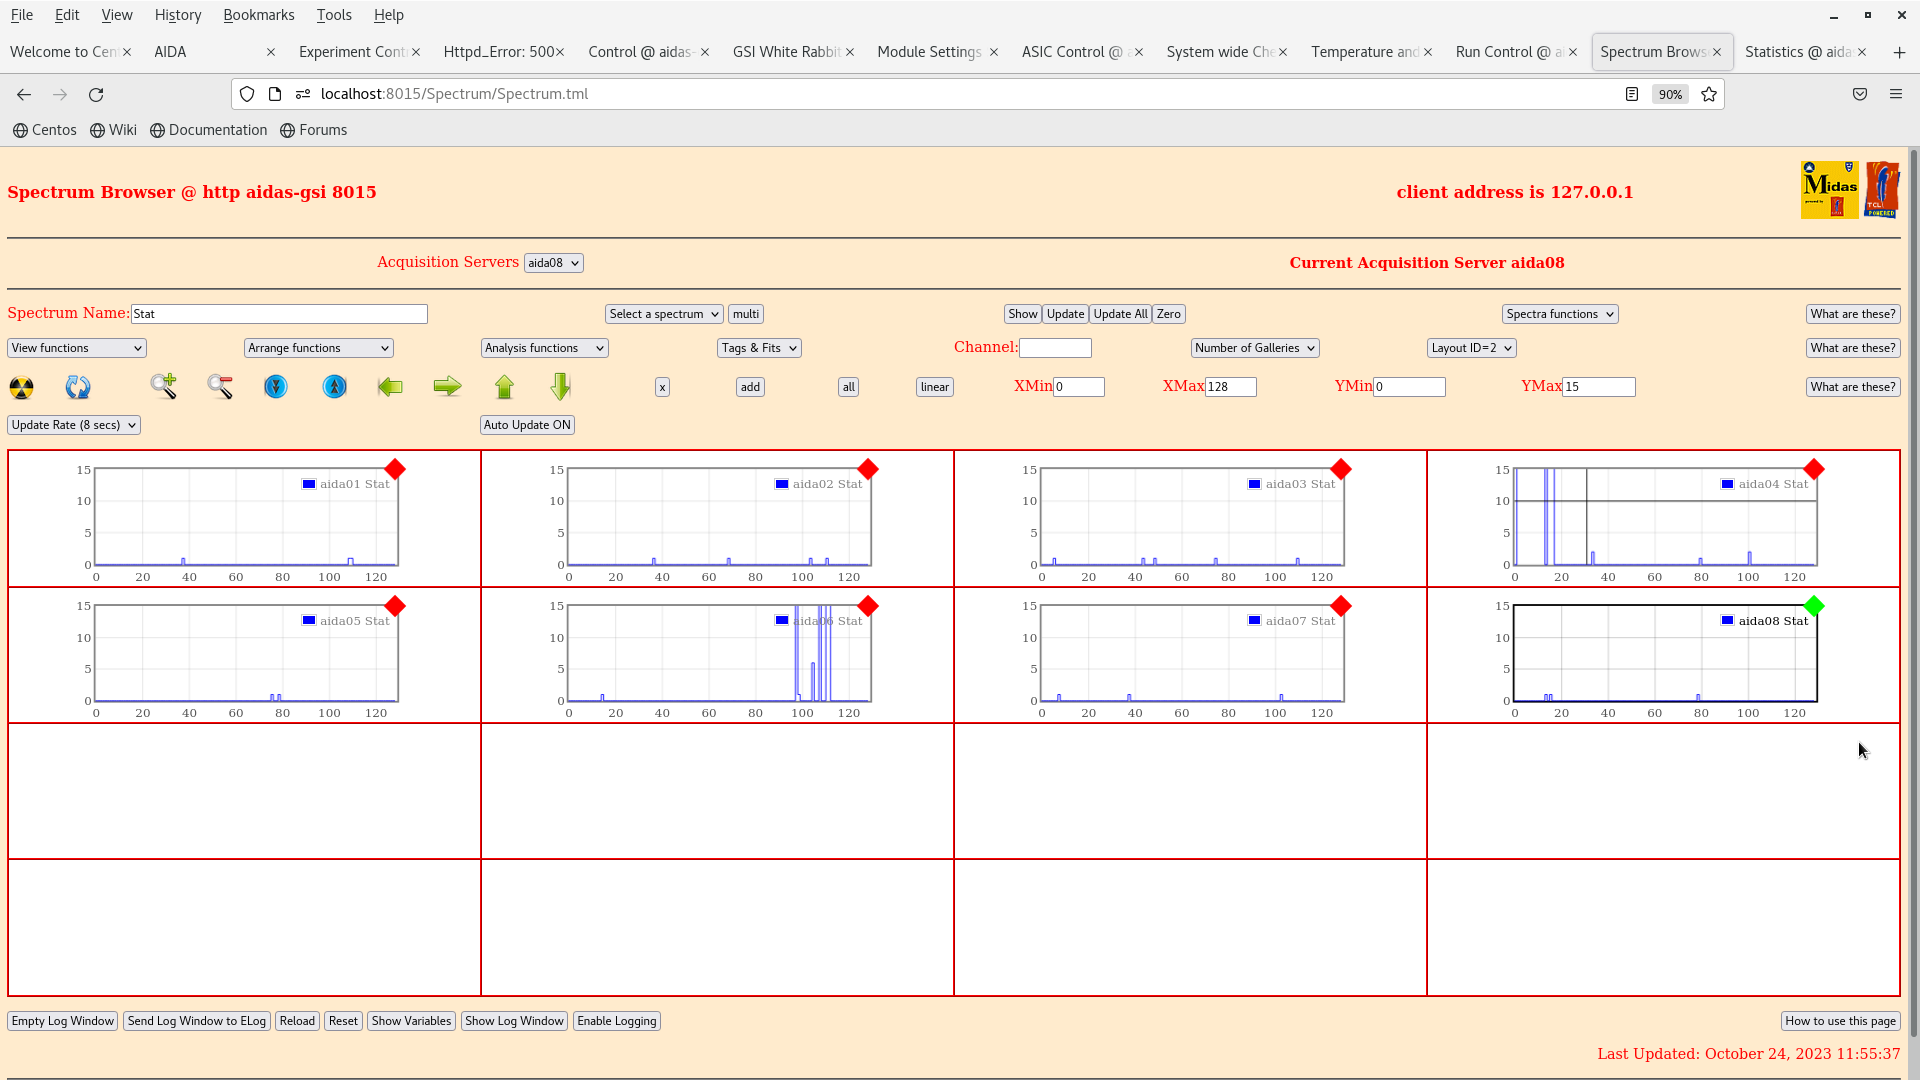Click the green up arrow icon
Viewport: 1920px width, 1080px height.
504,387
